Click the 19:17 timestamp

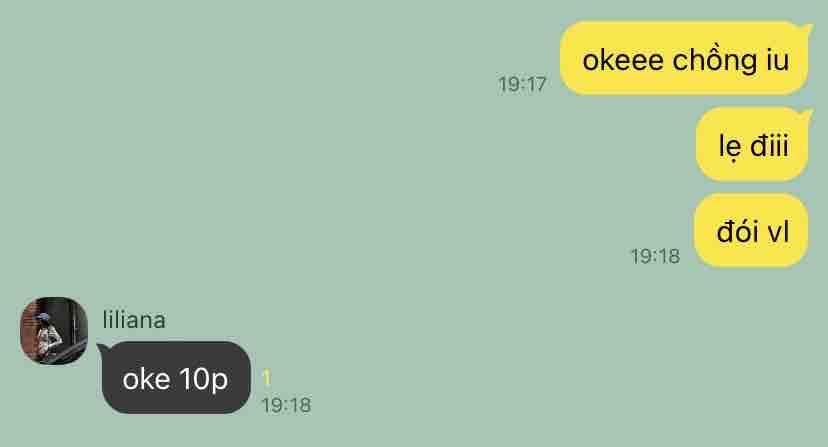(x=522, y=85)
